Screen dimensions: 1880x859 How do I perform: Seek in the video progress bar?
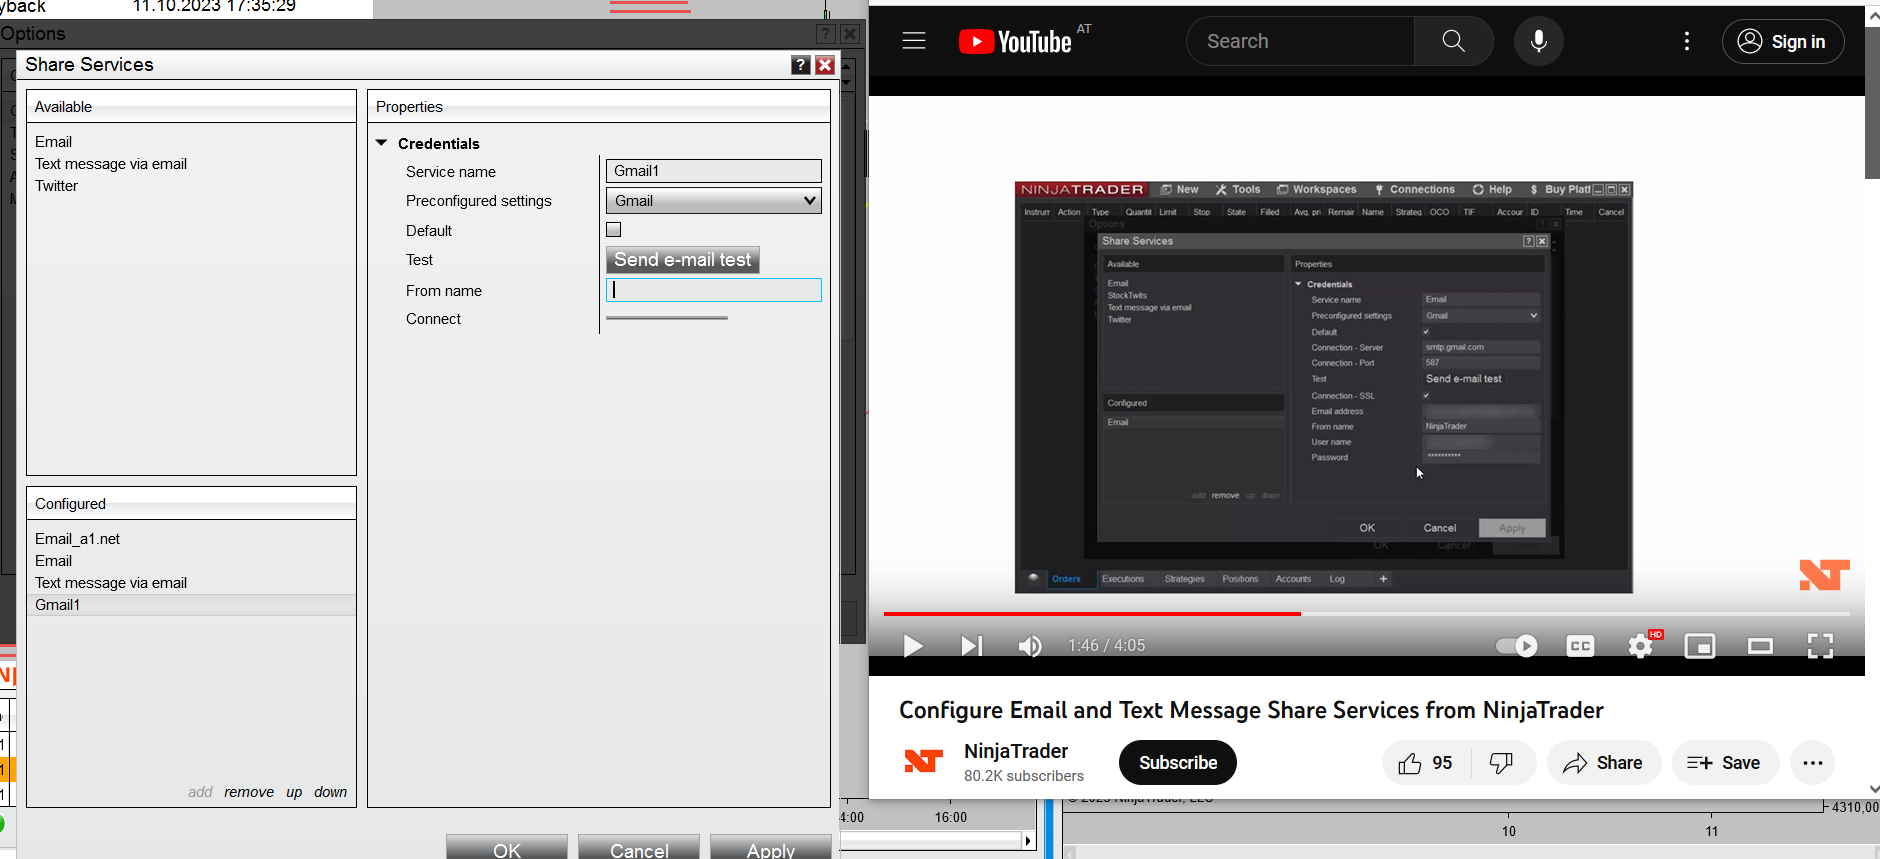(x=1366, y=613)
